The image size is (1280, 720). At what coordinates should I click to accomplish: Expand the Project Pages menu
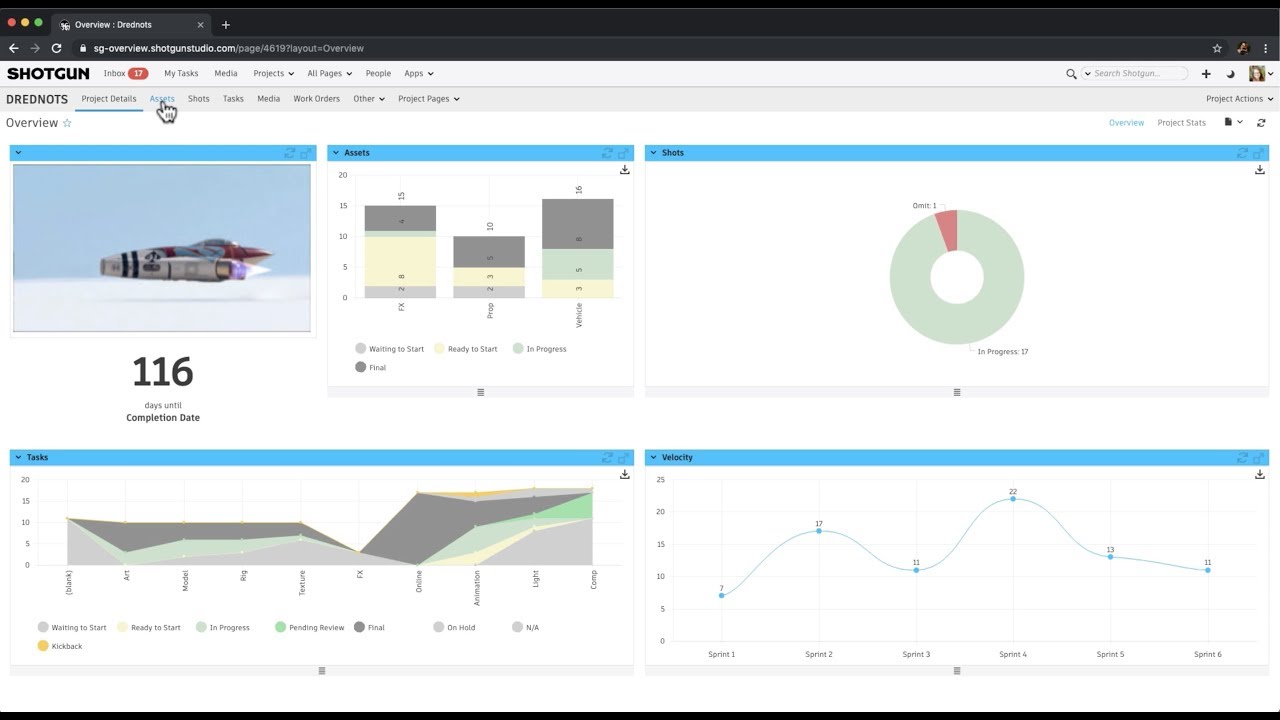pos(429,99)
